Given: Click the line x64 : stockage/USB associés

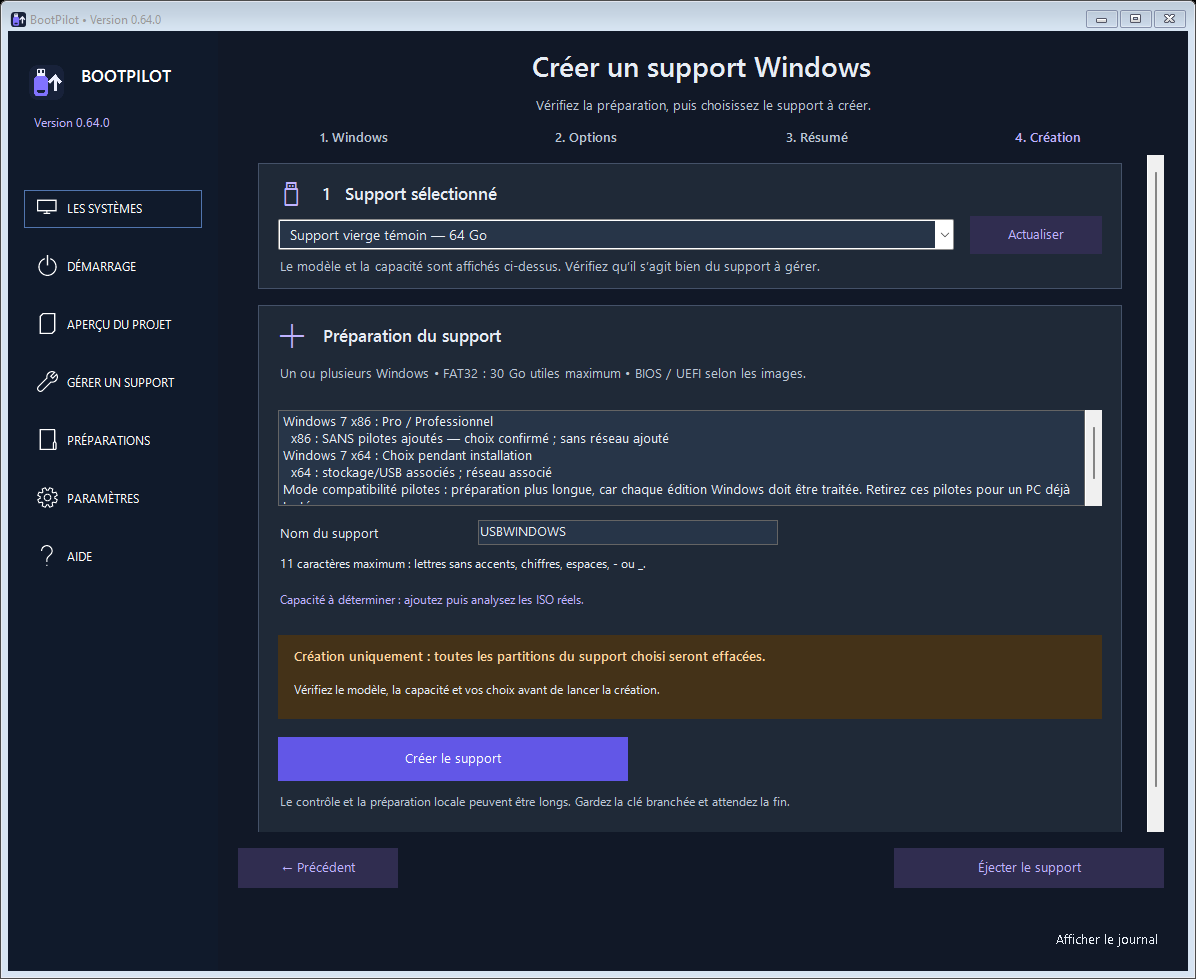Looking at the screenshot, I should point(421,472).
